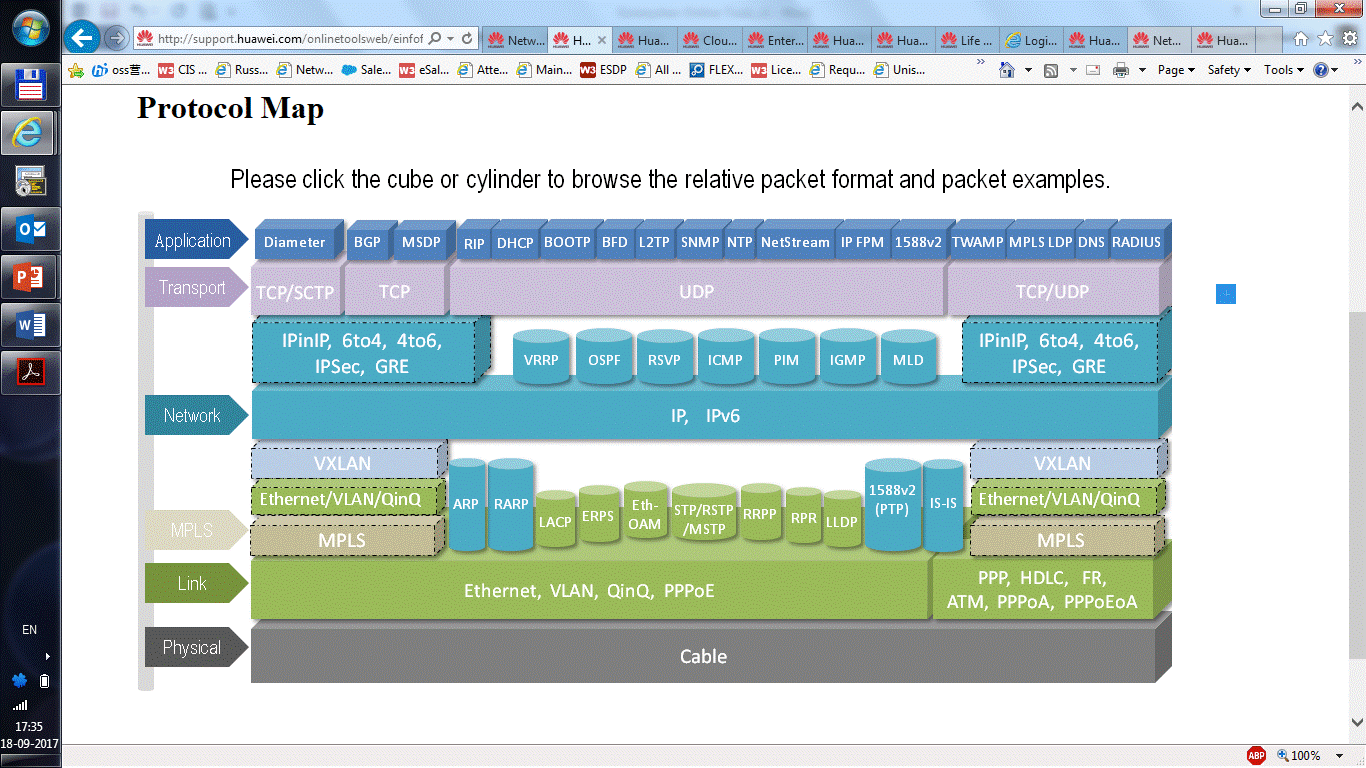Switch to the Logi... browser tab

[x=1033, y=40]
